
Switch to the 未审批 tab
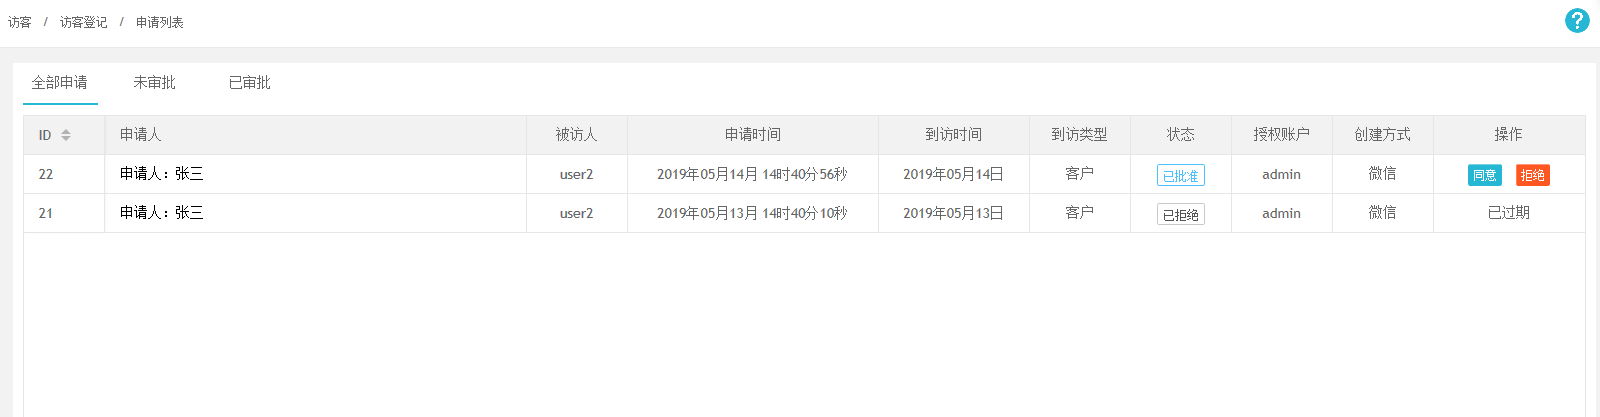click(x=154, y=83)
